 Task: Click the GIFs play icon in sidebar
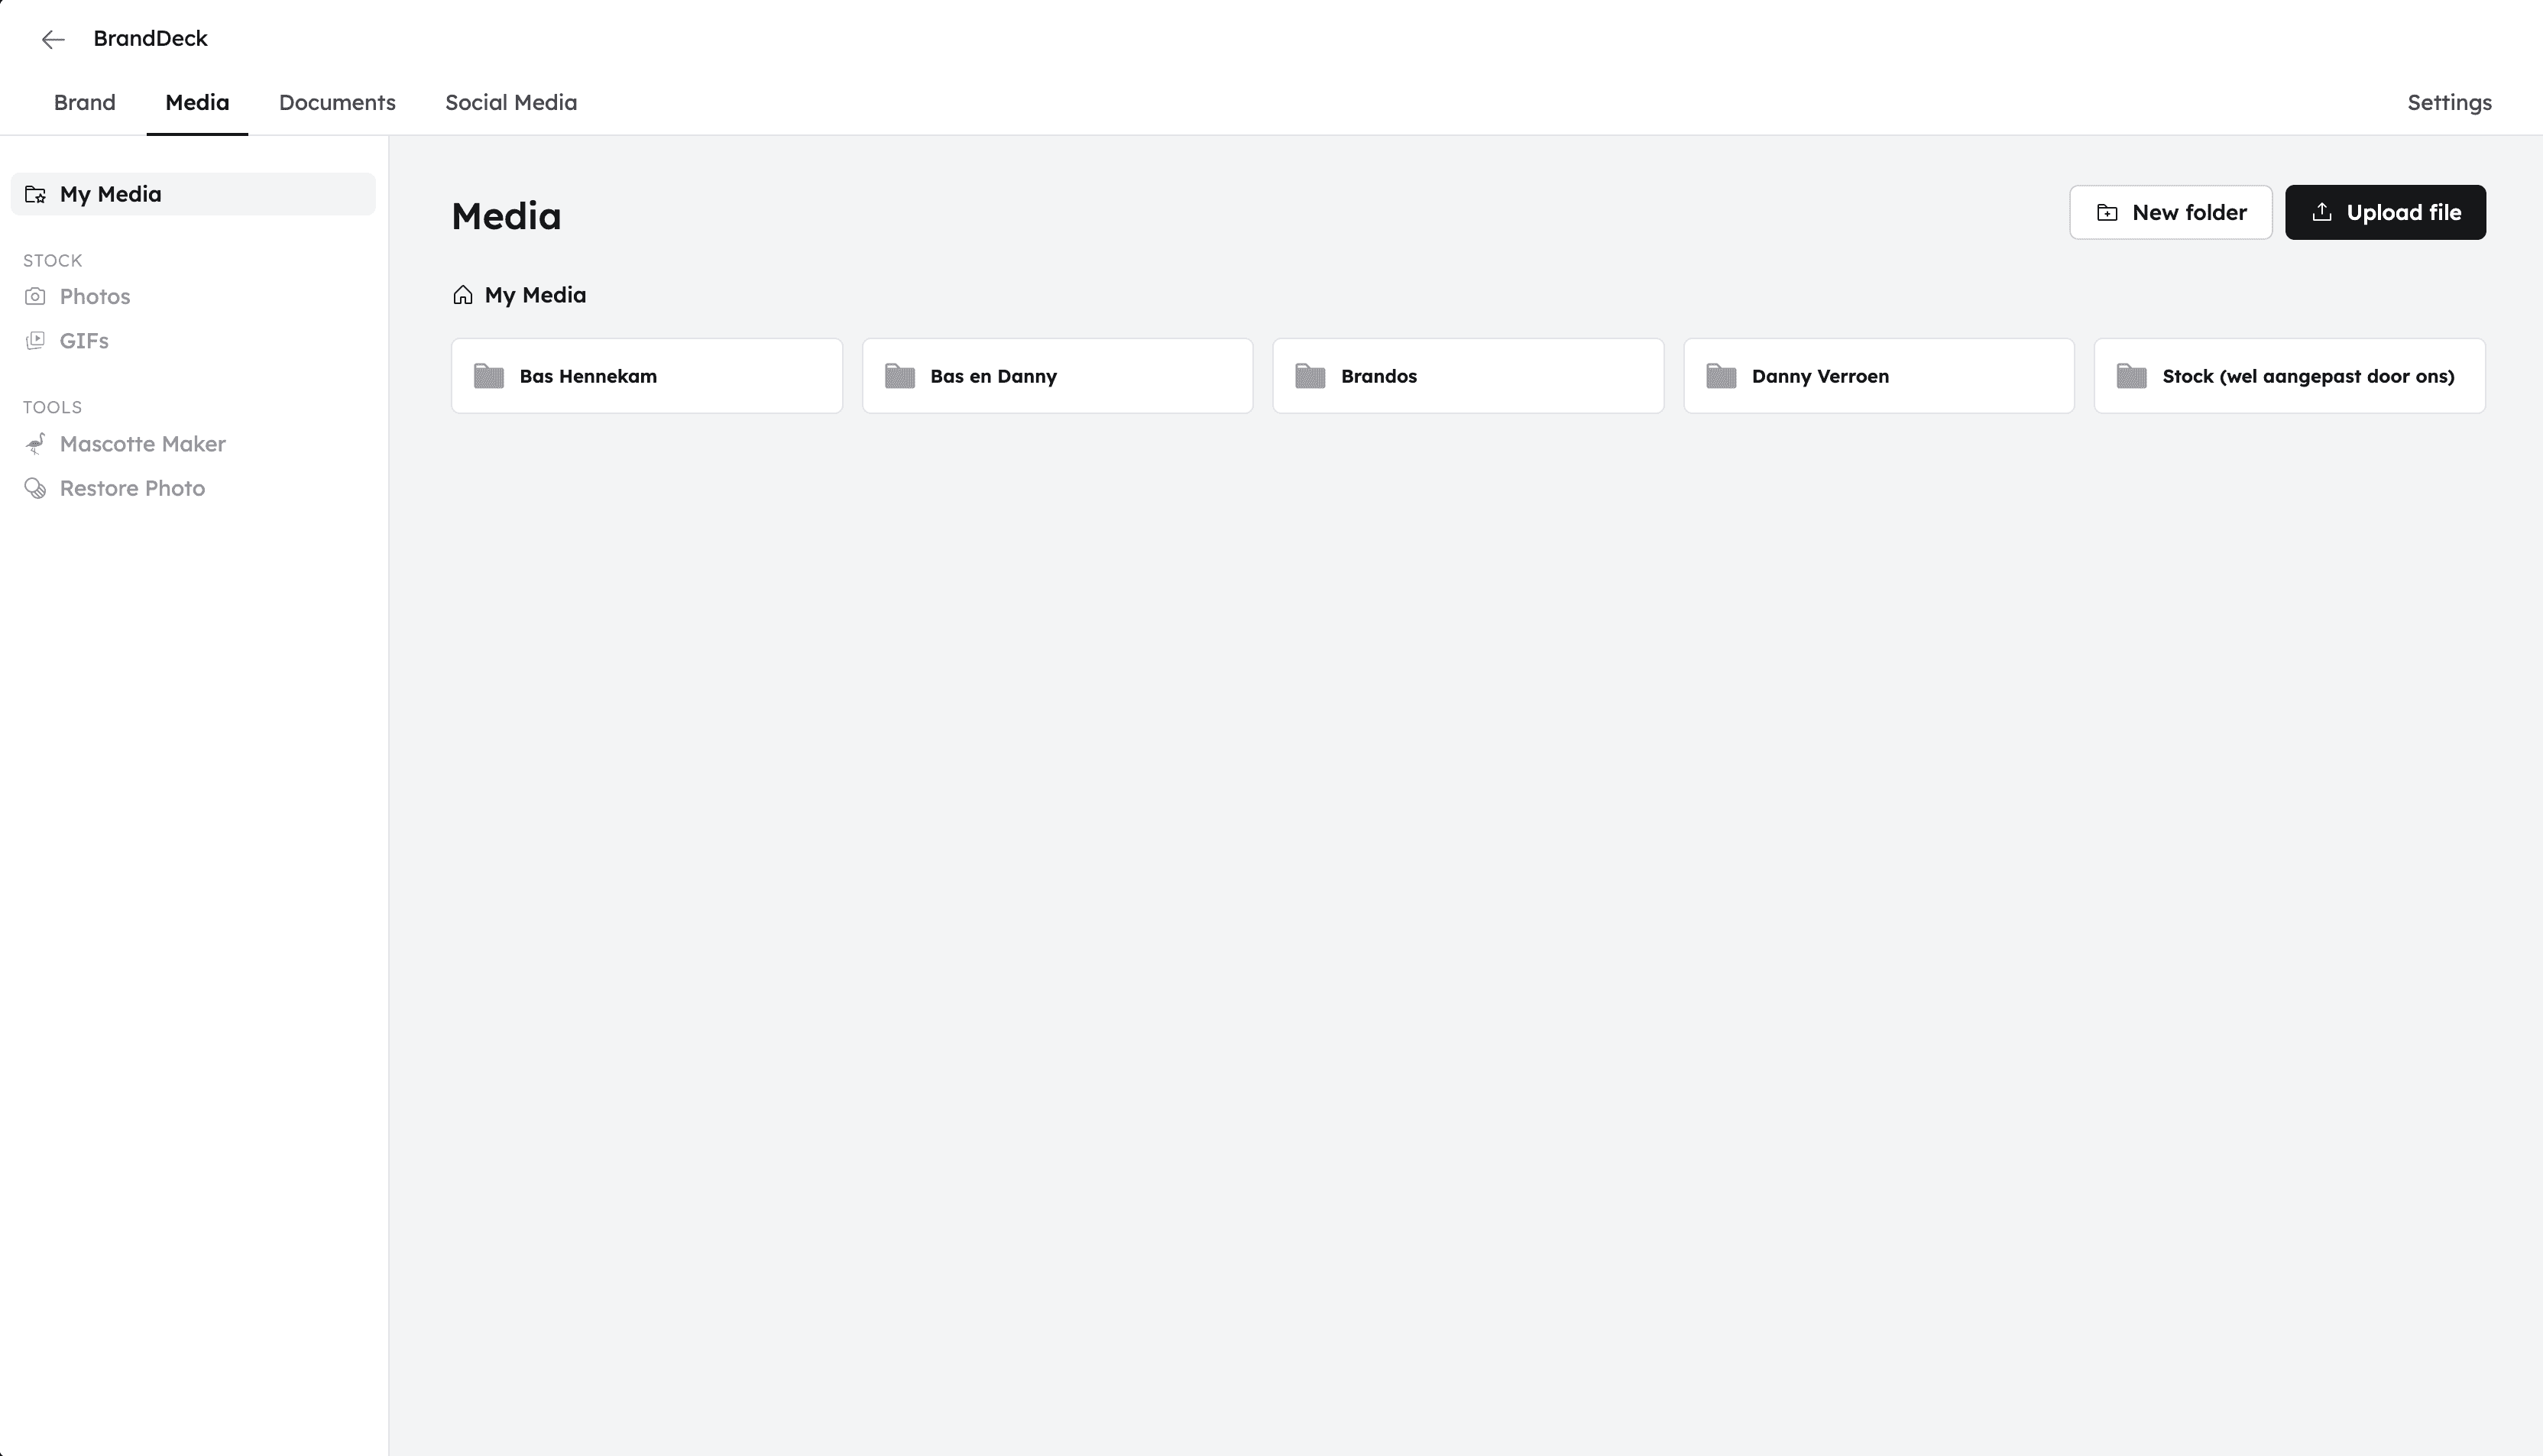35,341
